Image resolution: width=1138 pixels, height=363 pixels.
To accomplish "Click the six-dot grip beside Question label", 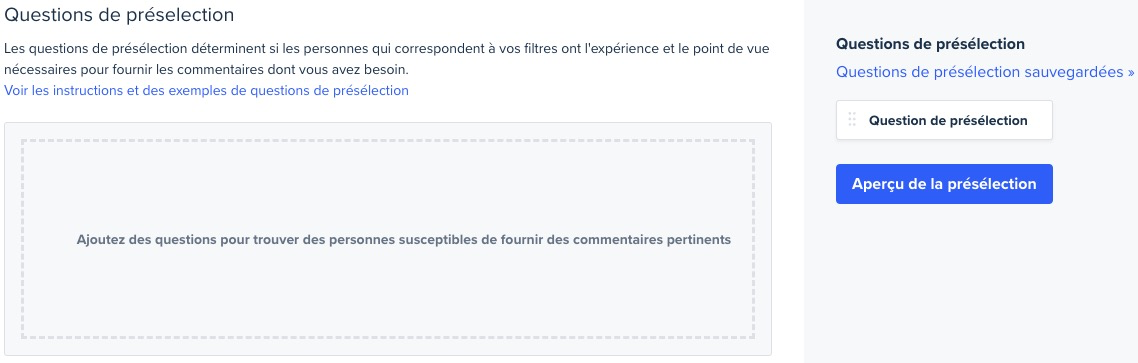I will click(853, 120).
